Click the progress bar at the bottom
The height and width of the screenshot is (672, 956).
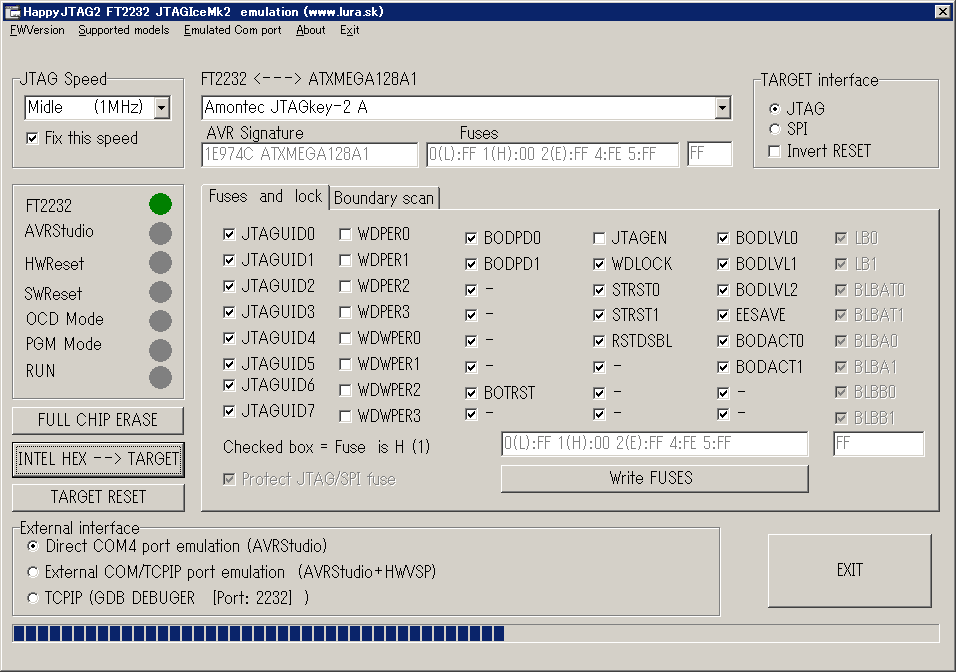point(476,634)
